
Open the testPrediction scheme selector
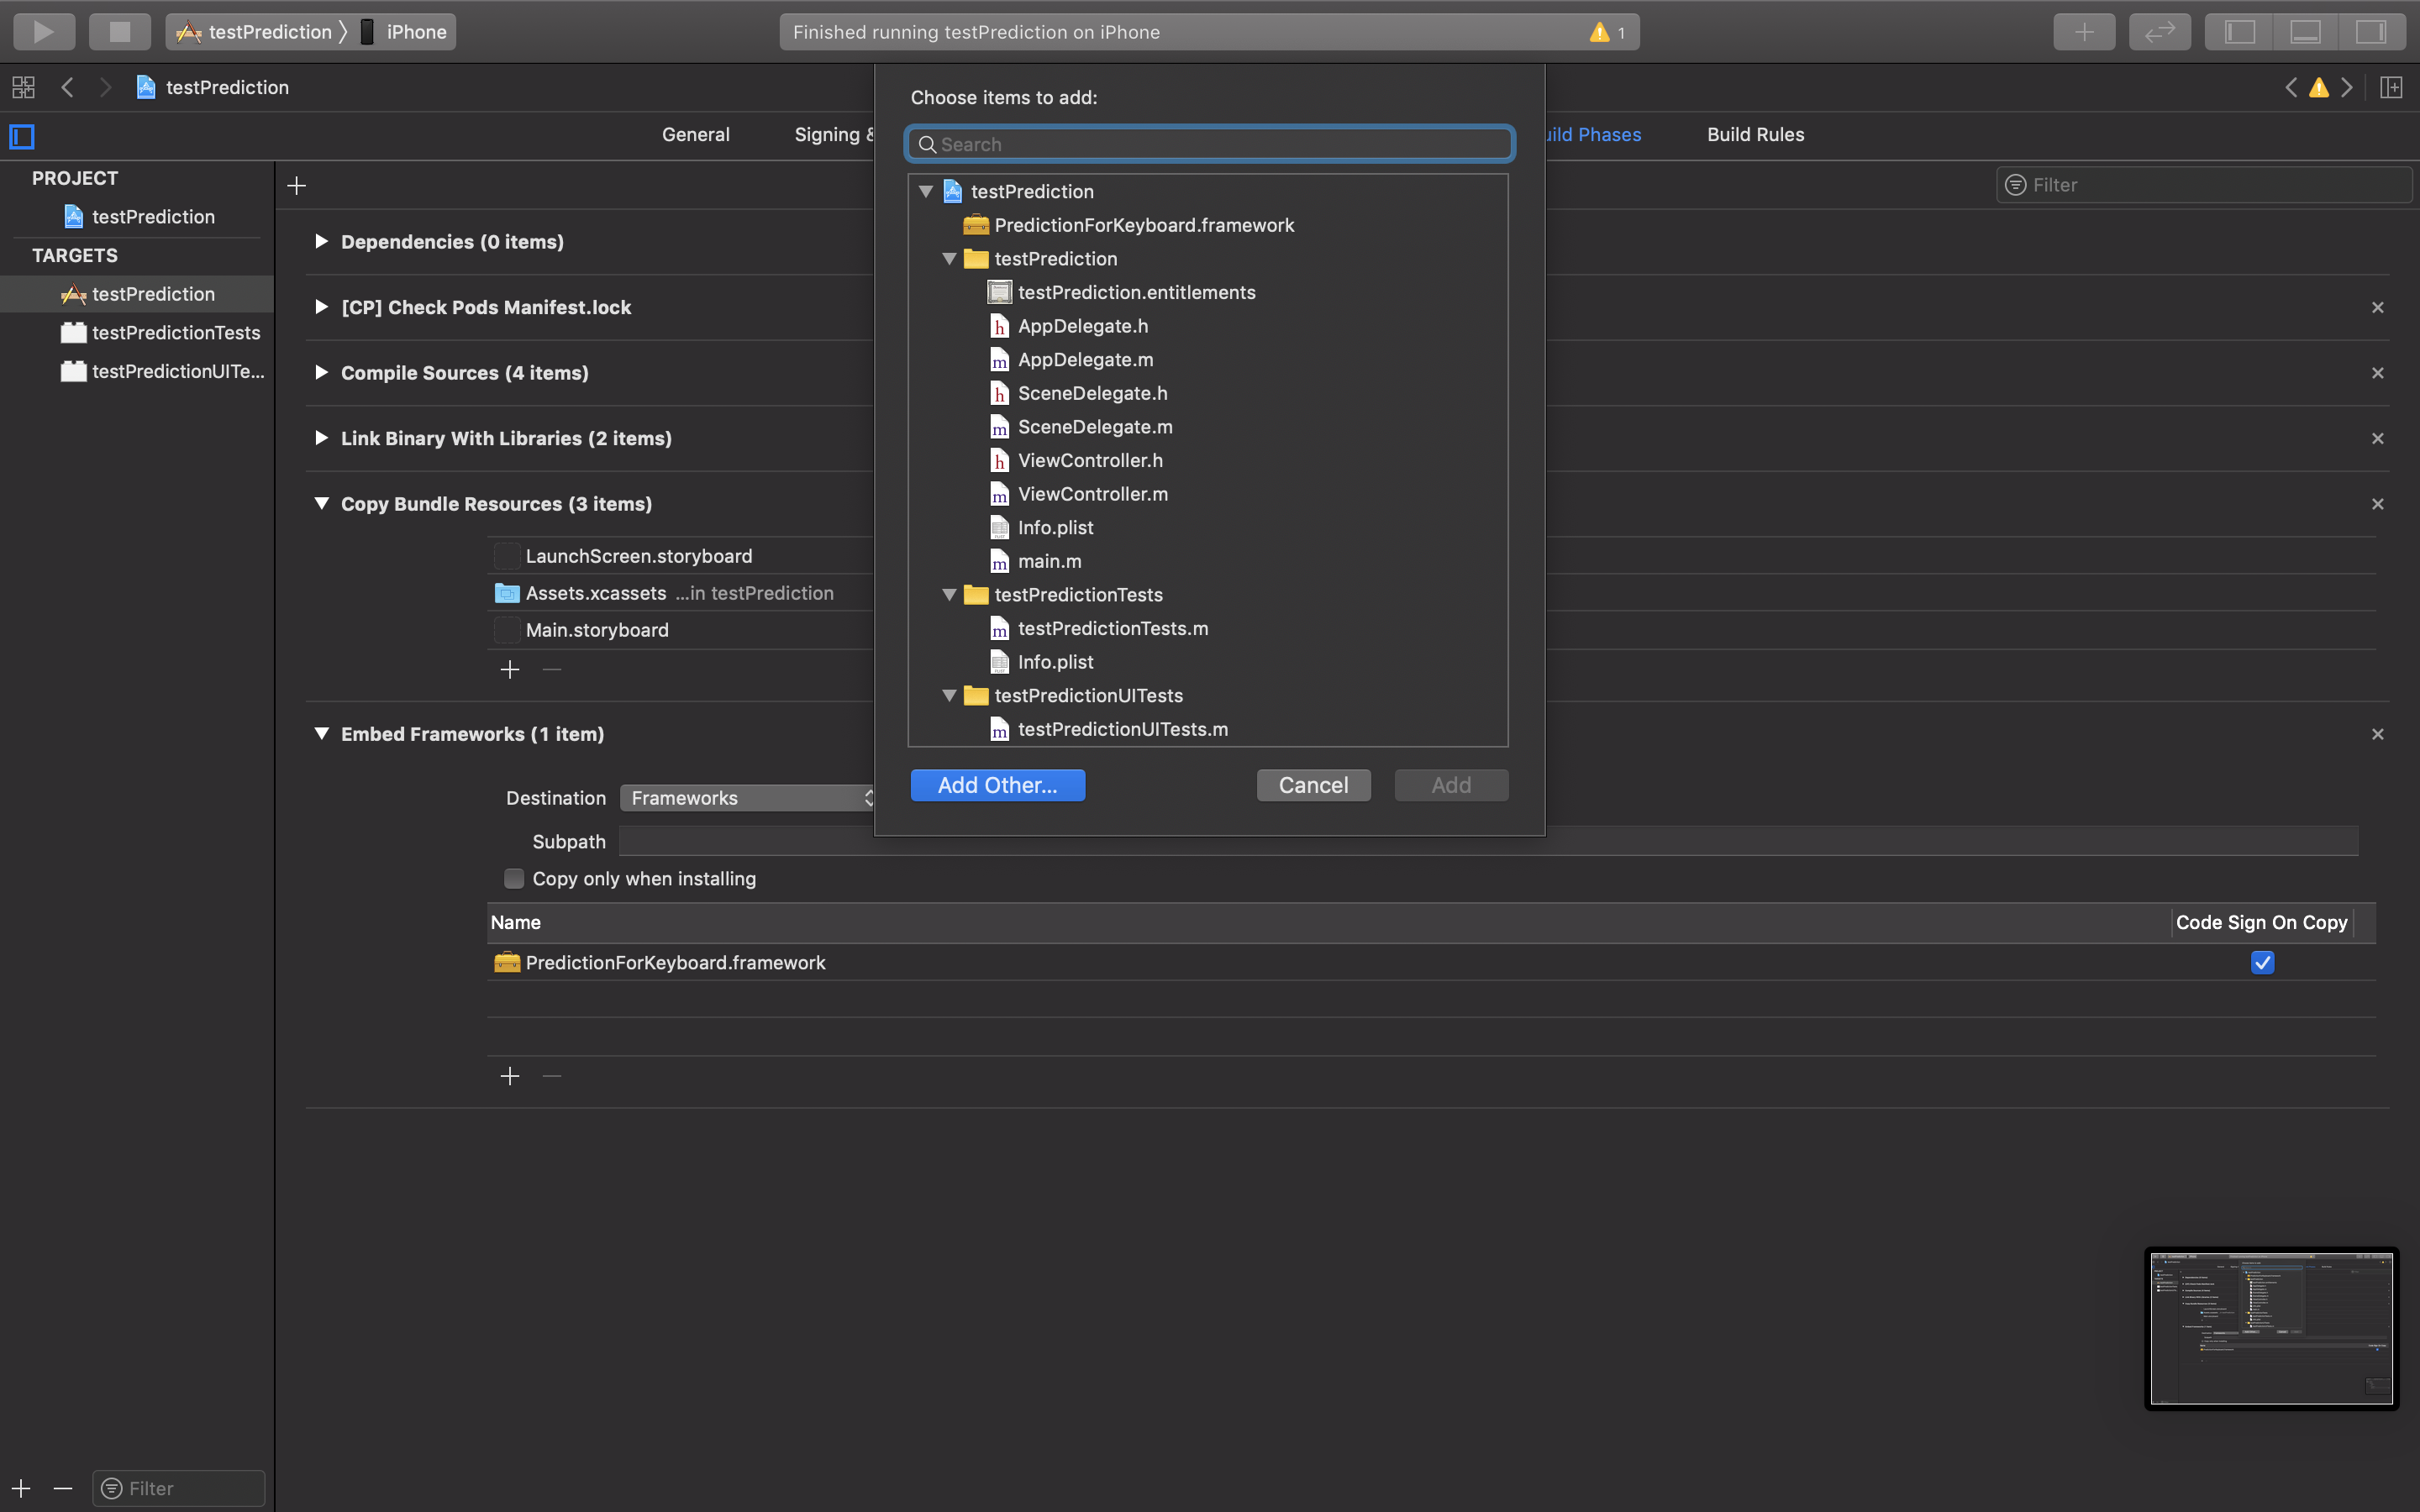255,32
